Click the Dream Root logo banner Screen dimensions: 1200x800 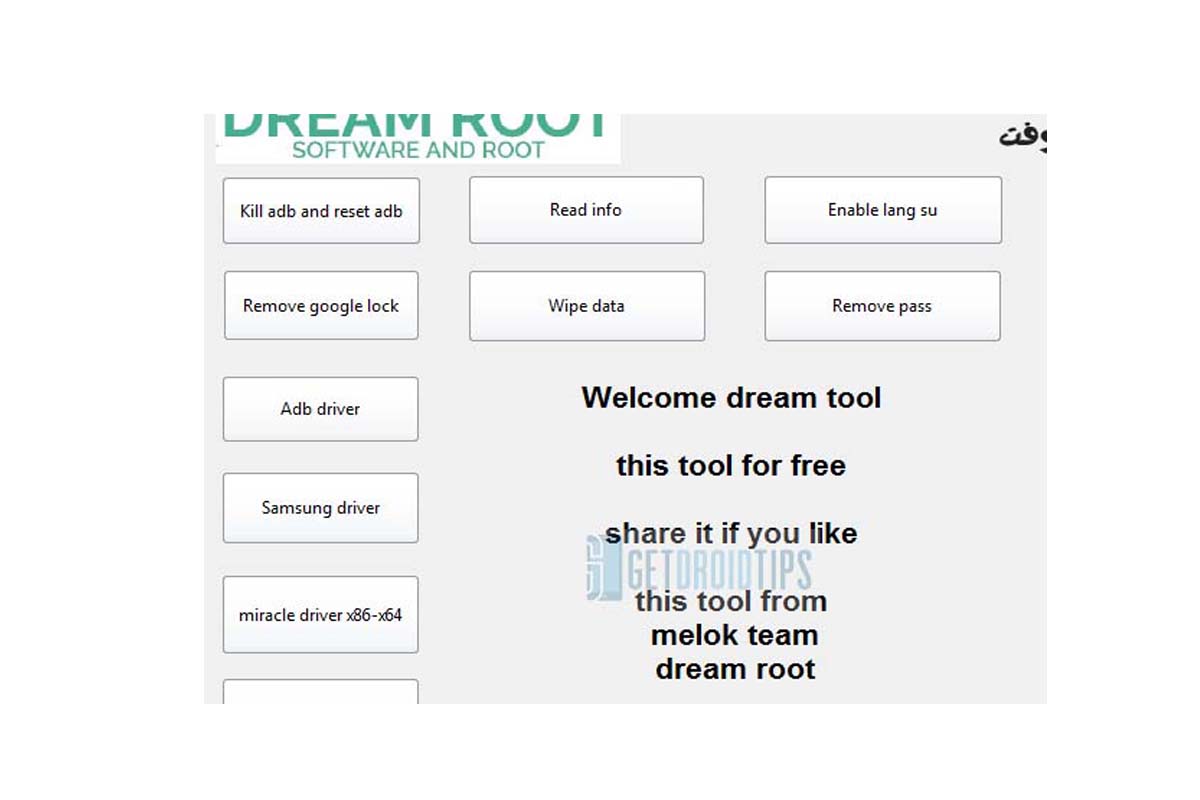[418, 138]
